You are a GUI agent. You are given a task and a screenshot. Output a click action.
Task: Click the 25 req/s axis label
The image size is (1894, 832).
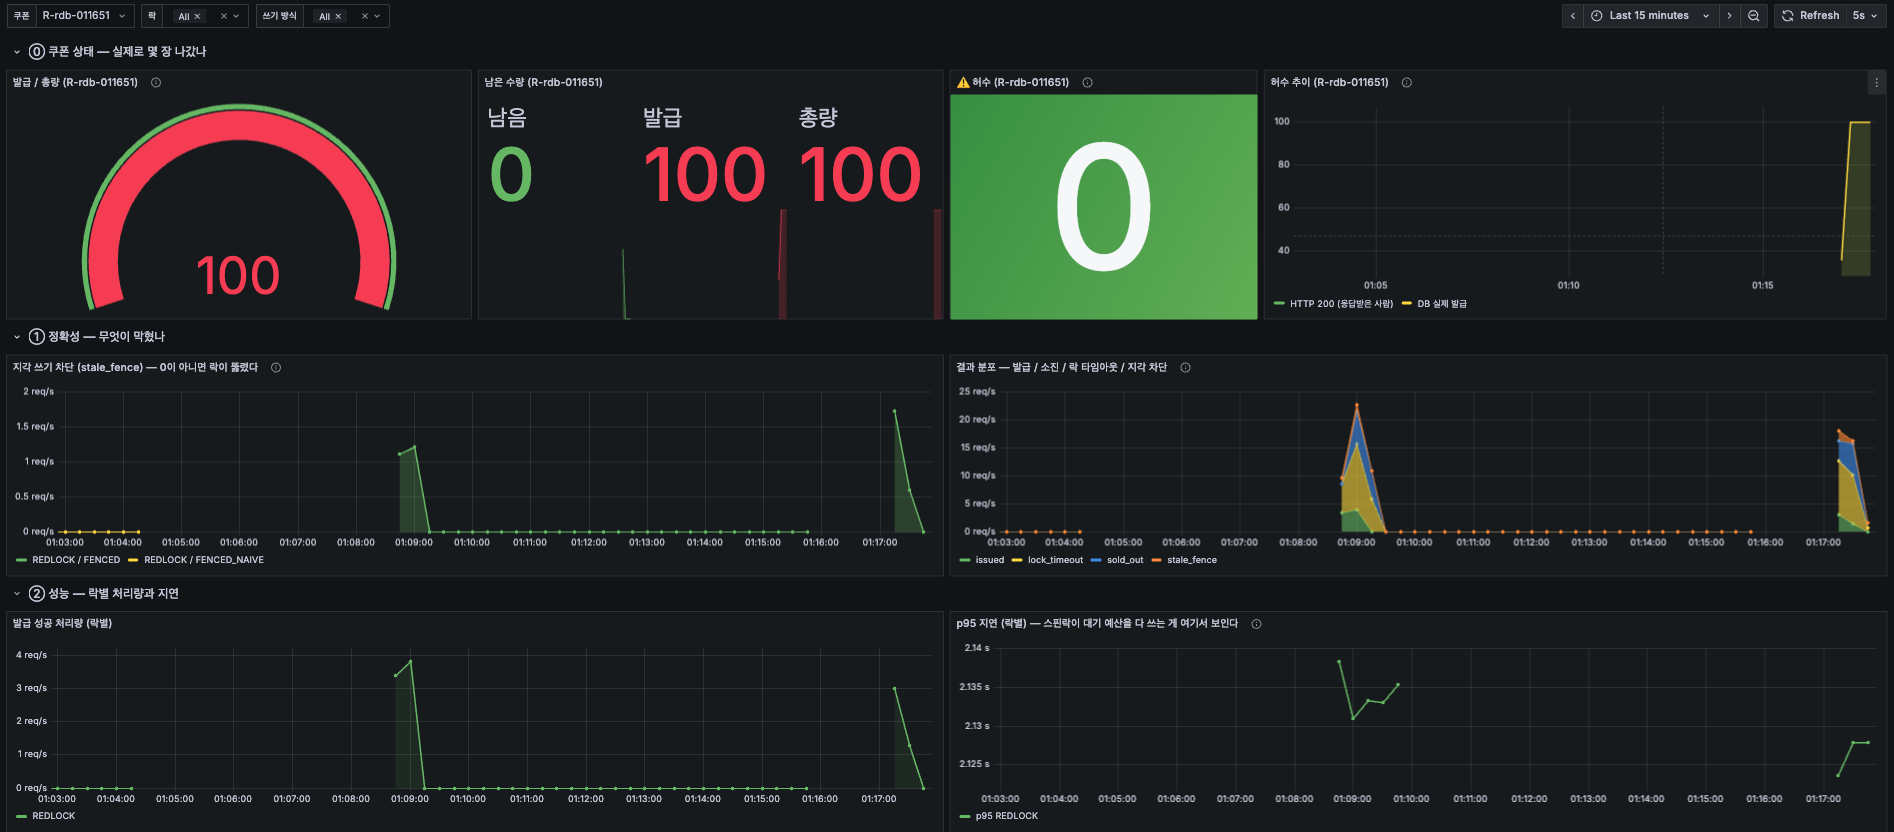tap(977, 392)
